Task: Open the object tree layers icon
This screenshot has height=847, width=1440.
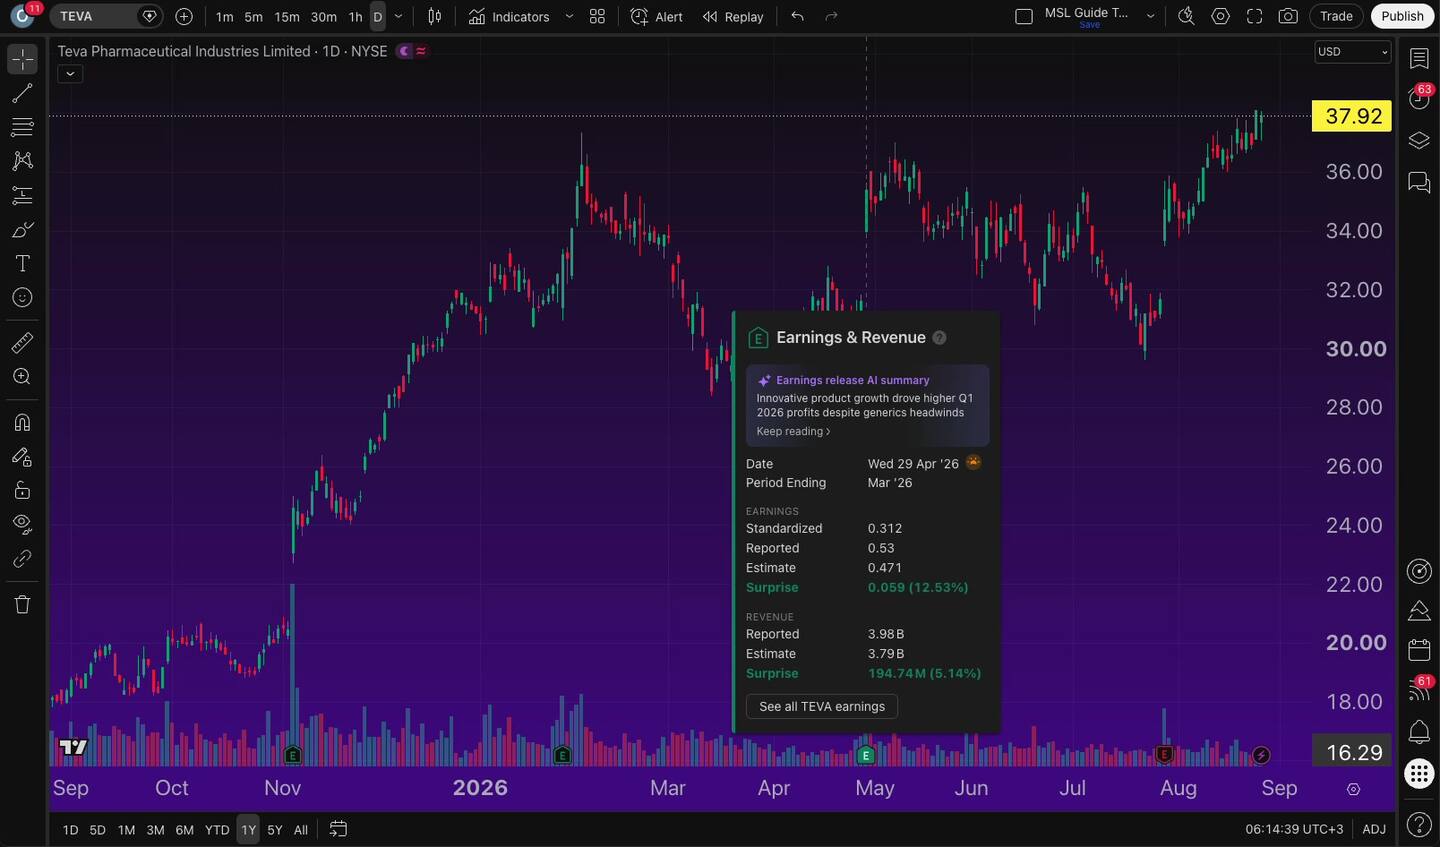Action: (x=1419, y=140)
